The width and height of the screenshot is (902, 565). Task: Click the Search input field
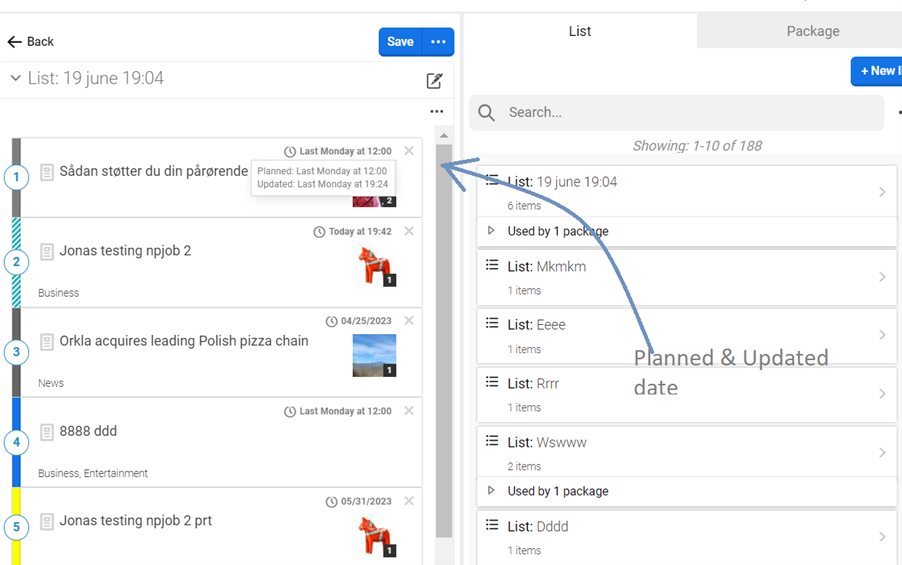pyautogui.click(x=690, y=113)
